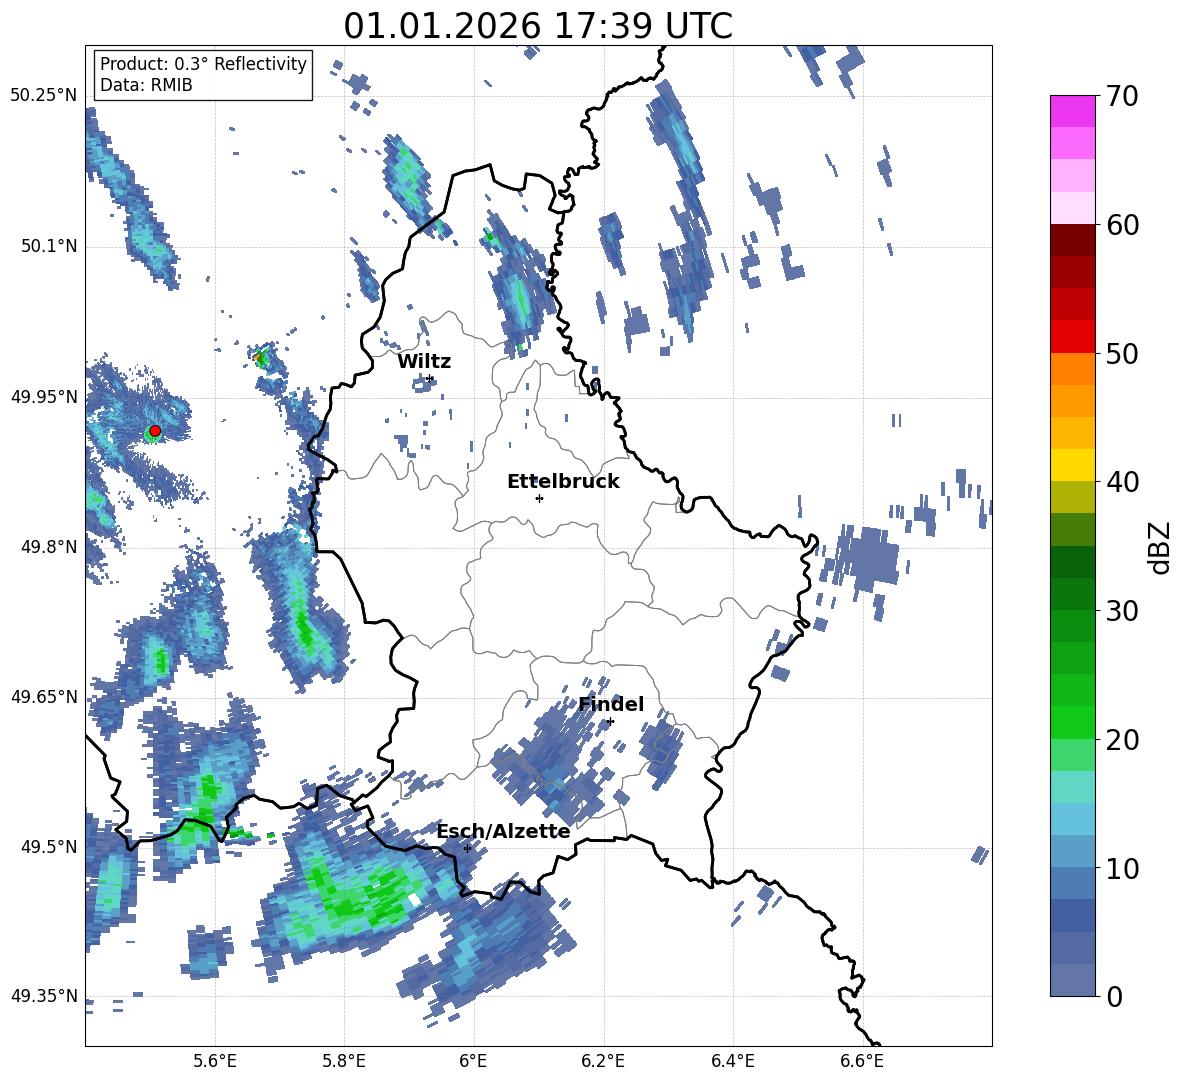Click the 49.8°N latitude label
Screen dimensions: 1184x1081
click(x=48, y=547)
